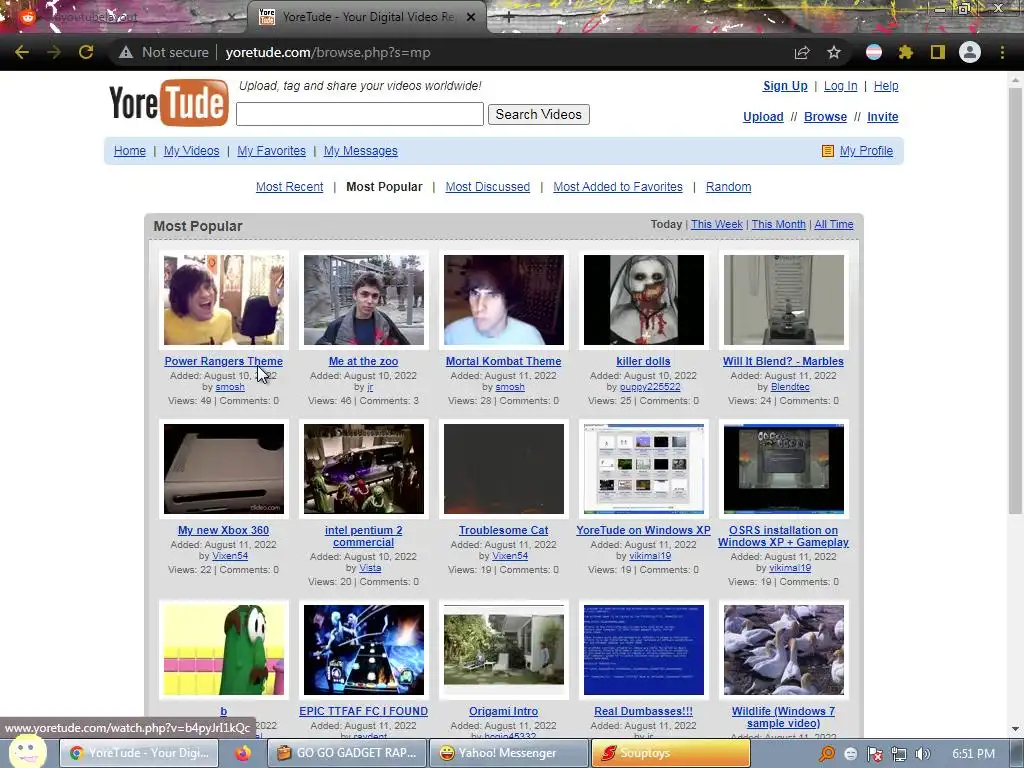Open the killer dolls thumbnail

(643, 300)
